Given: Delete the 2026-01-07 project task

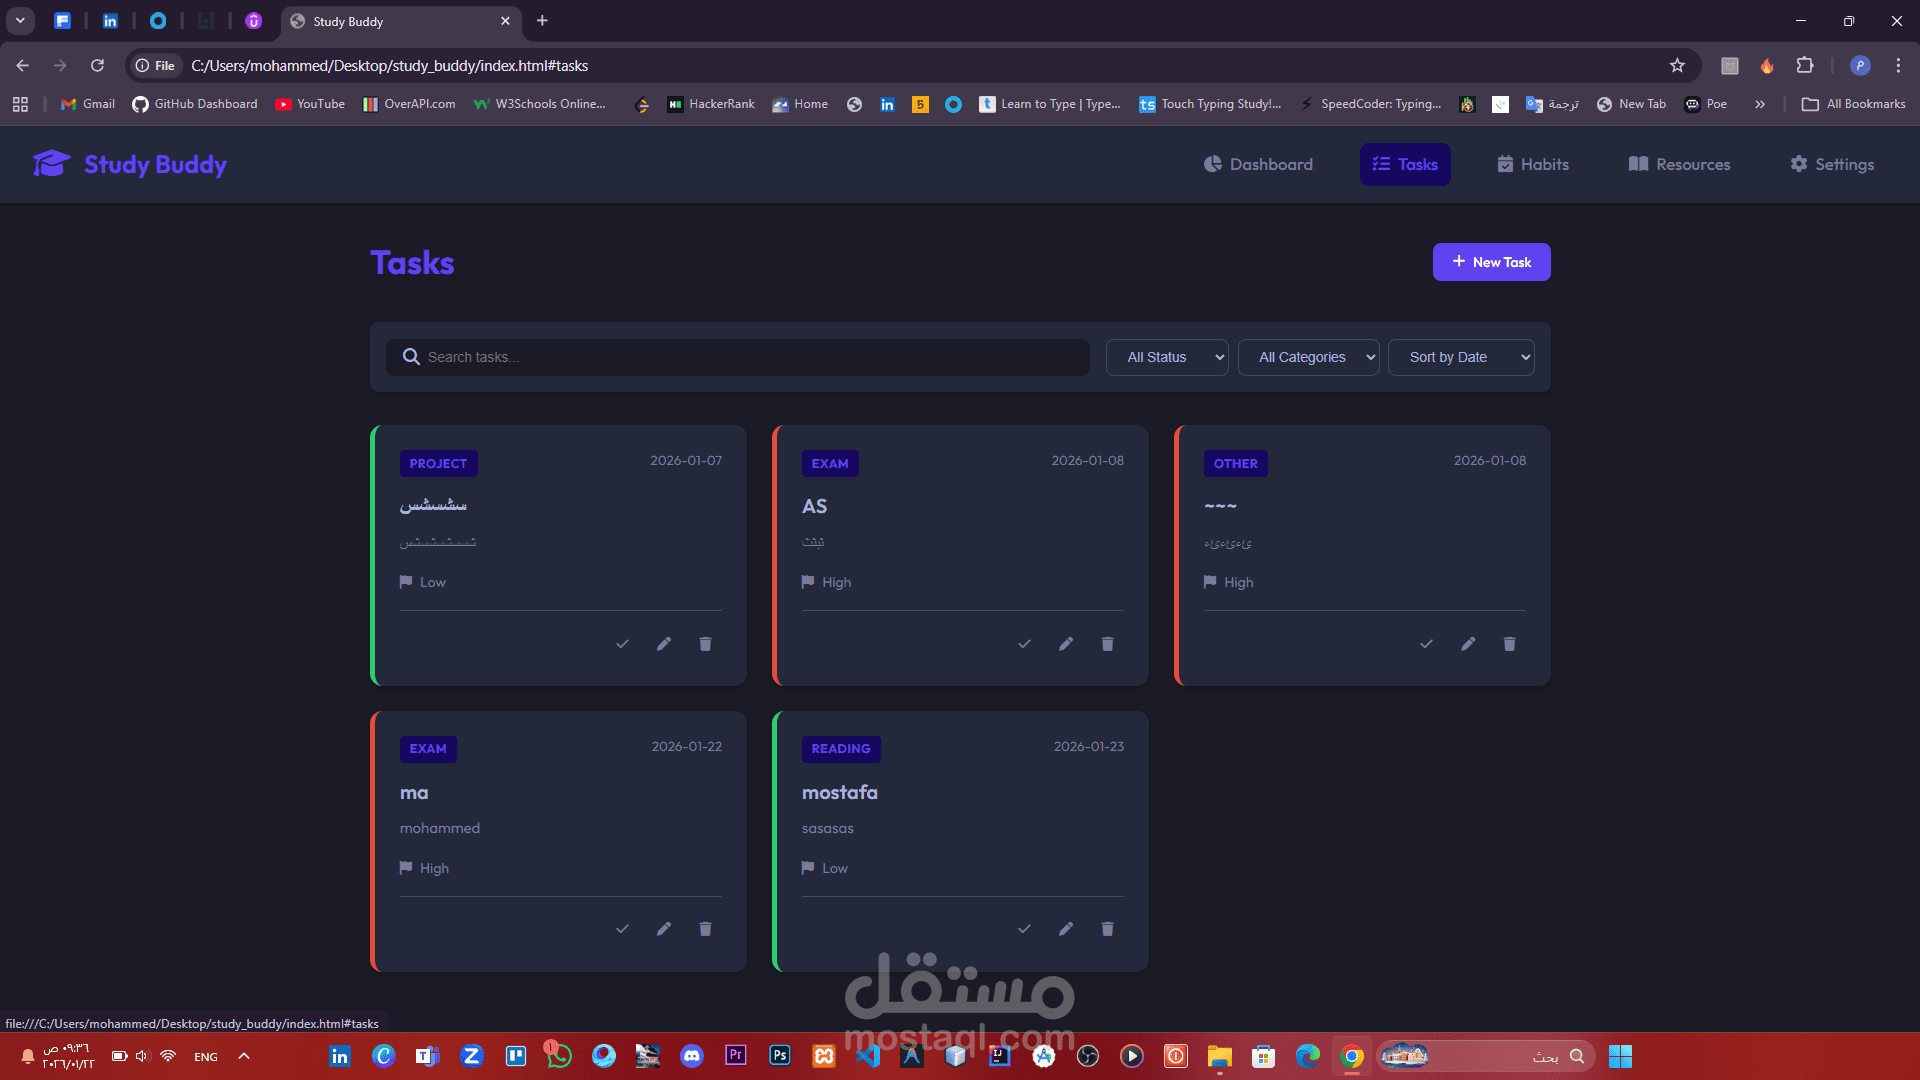Looking at the screenshot, I should click(x=705, y=644).
